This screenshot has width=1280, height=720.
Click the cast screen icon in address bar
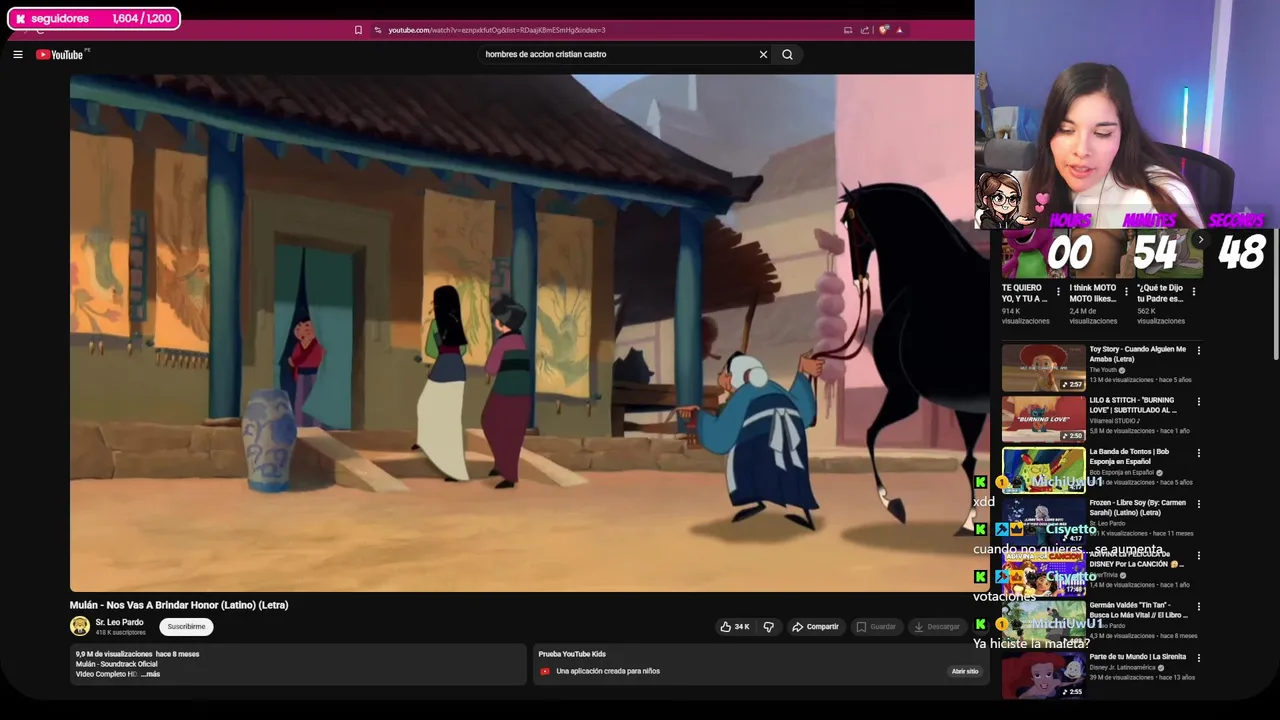[x=848, y=30]
